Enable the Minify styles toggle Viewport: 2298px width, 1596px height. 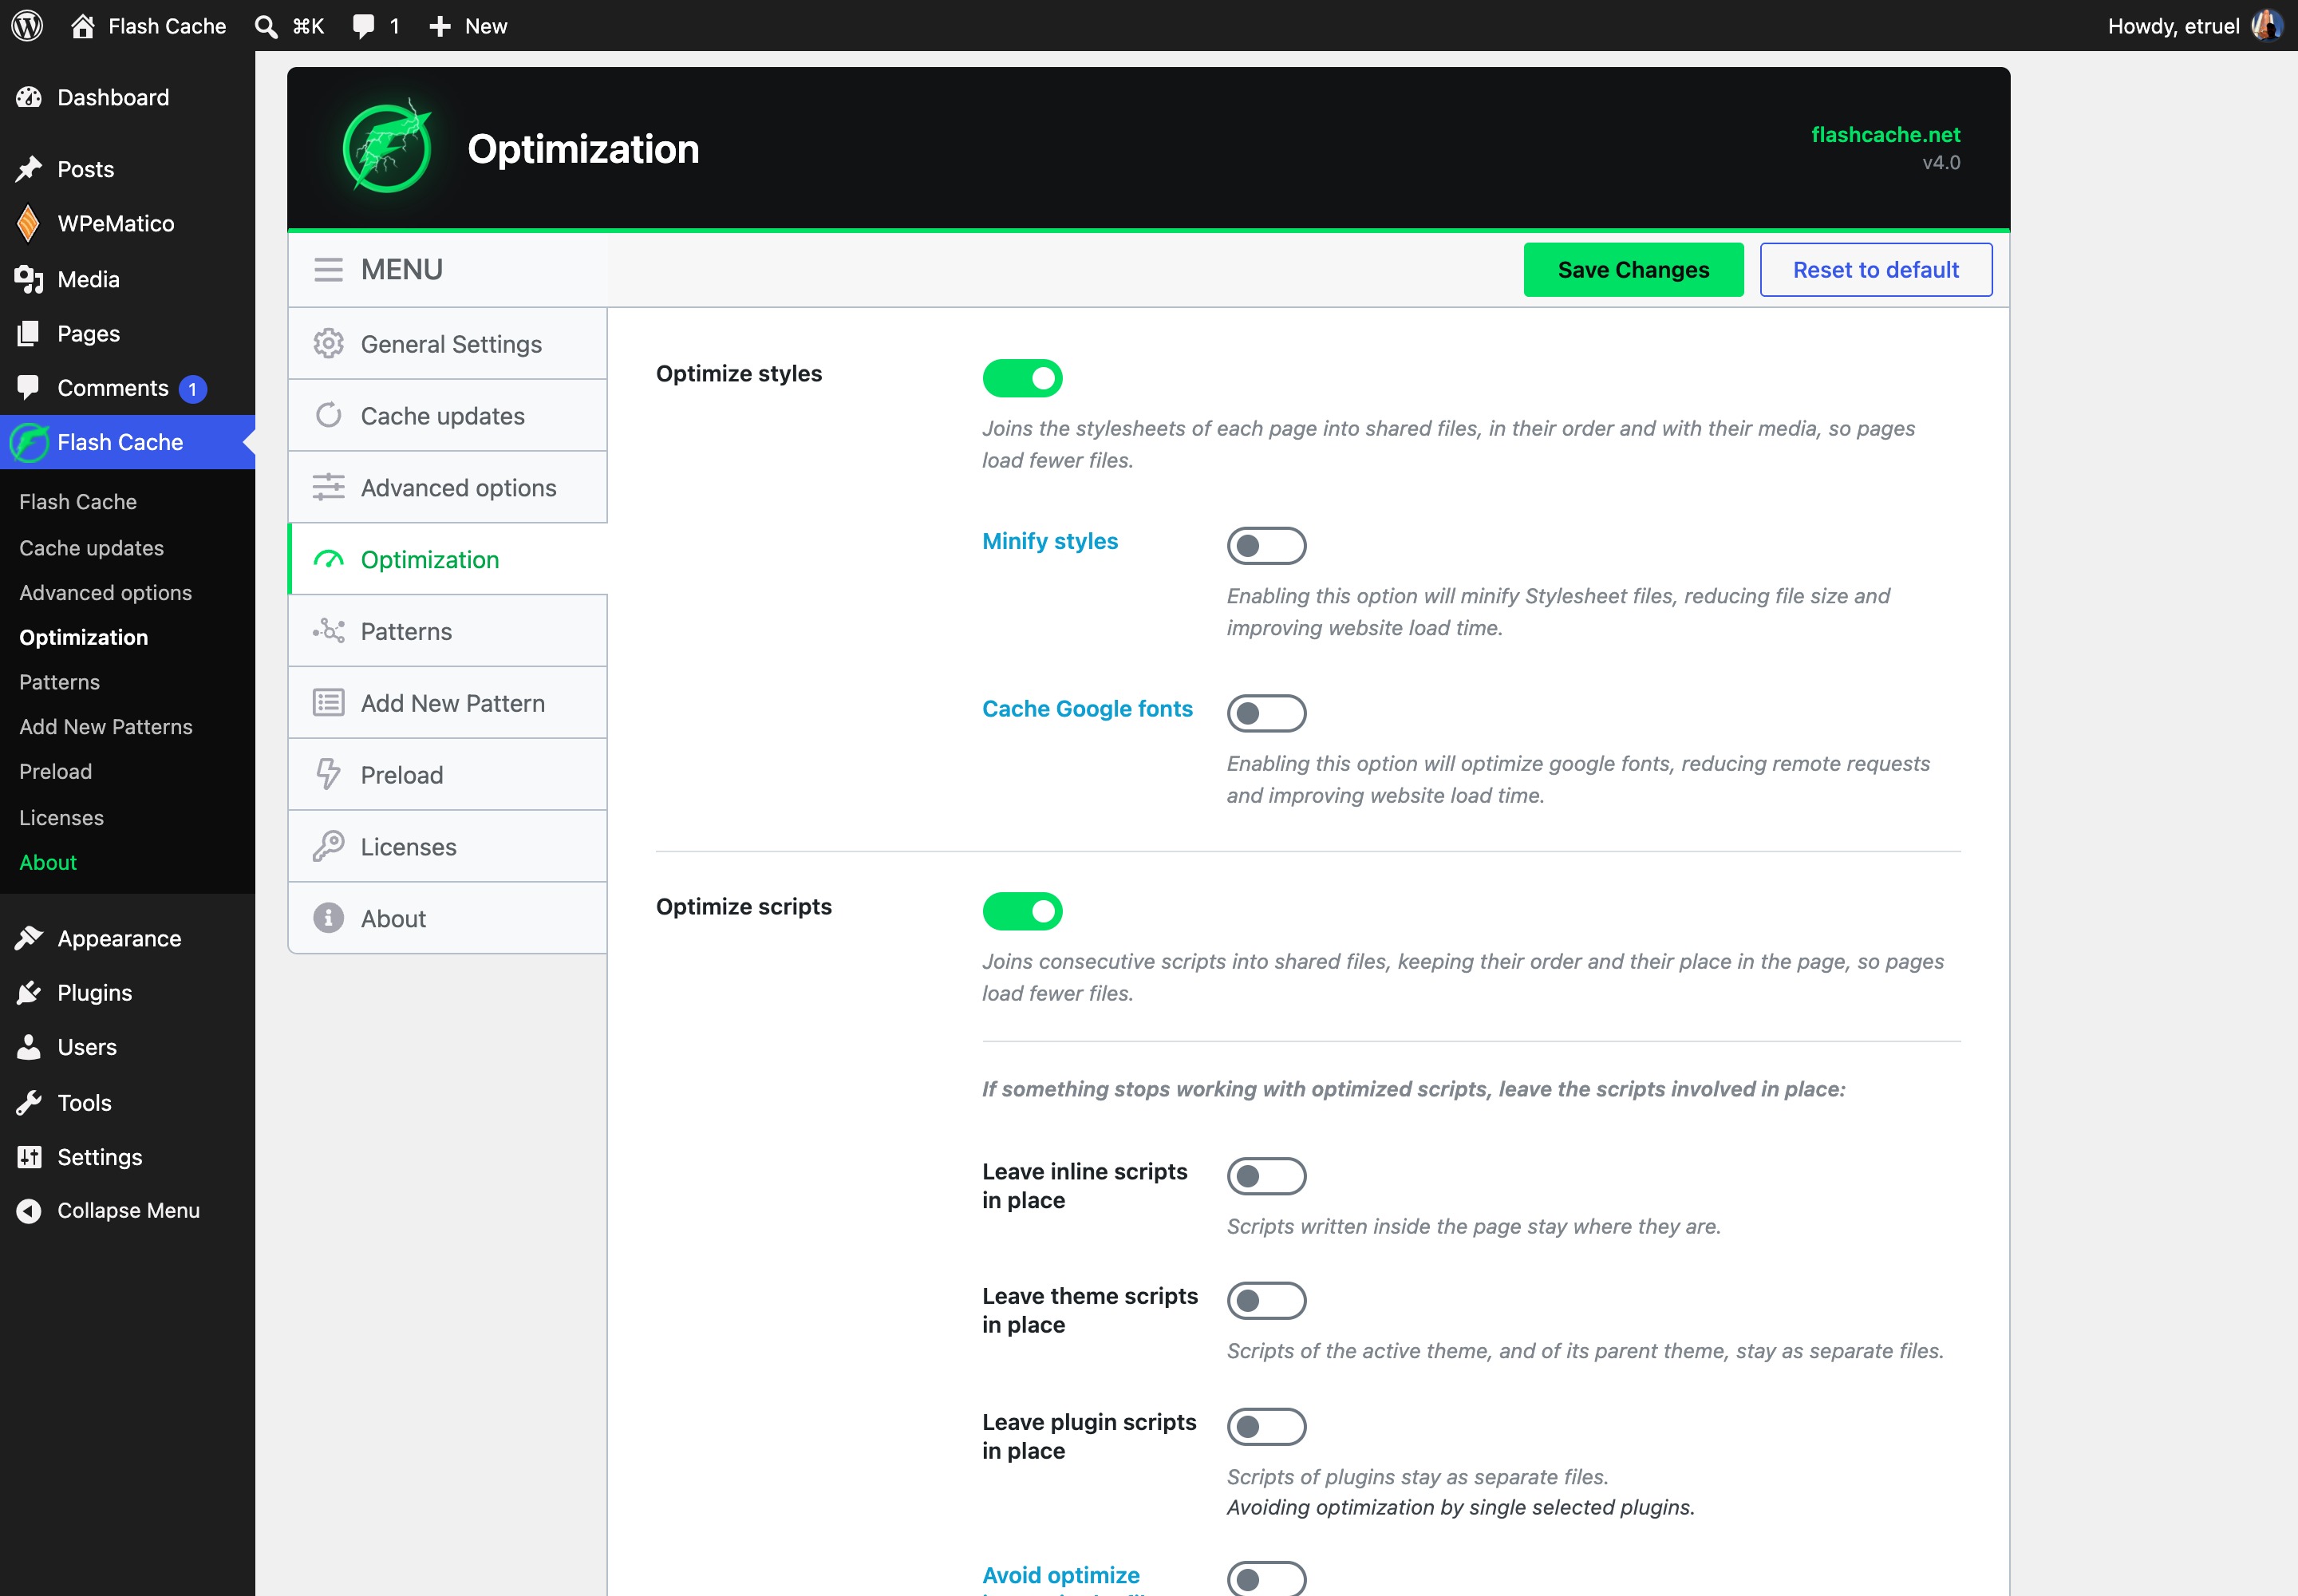pyautogui.click(x=1266, y=546)
